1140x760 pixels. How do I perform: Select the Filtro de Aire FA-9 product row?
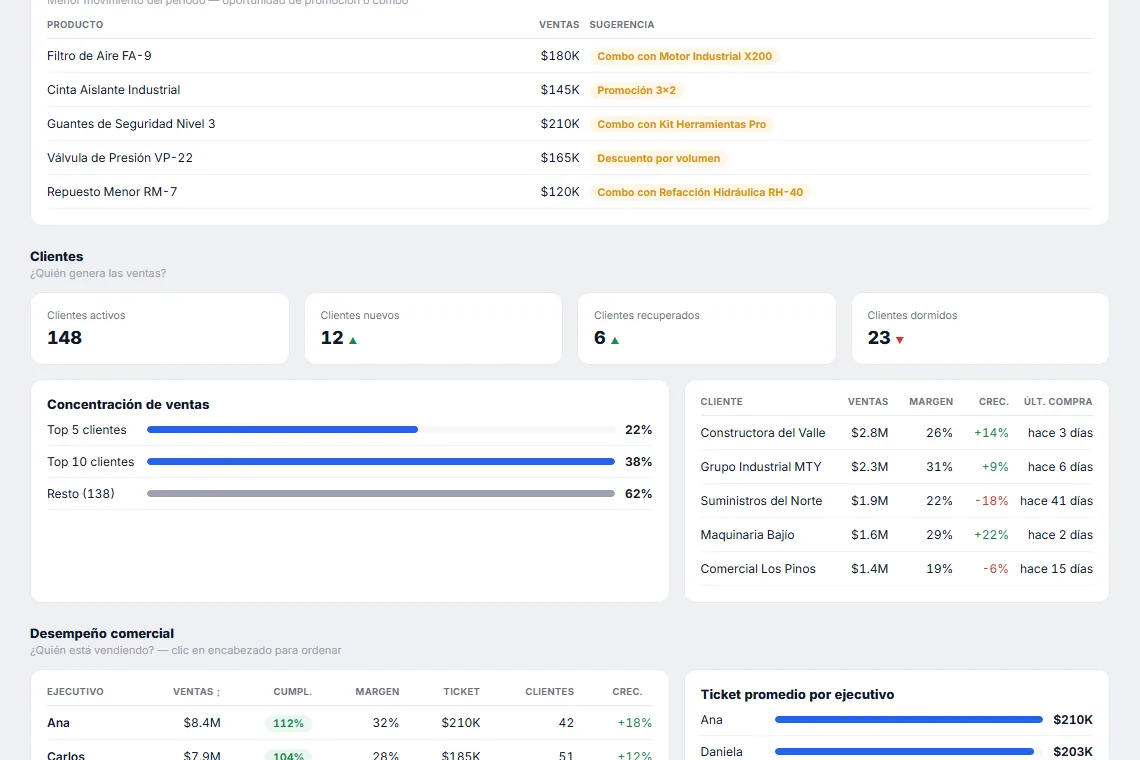click(x=570, y=56)
